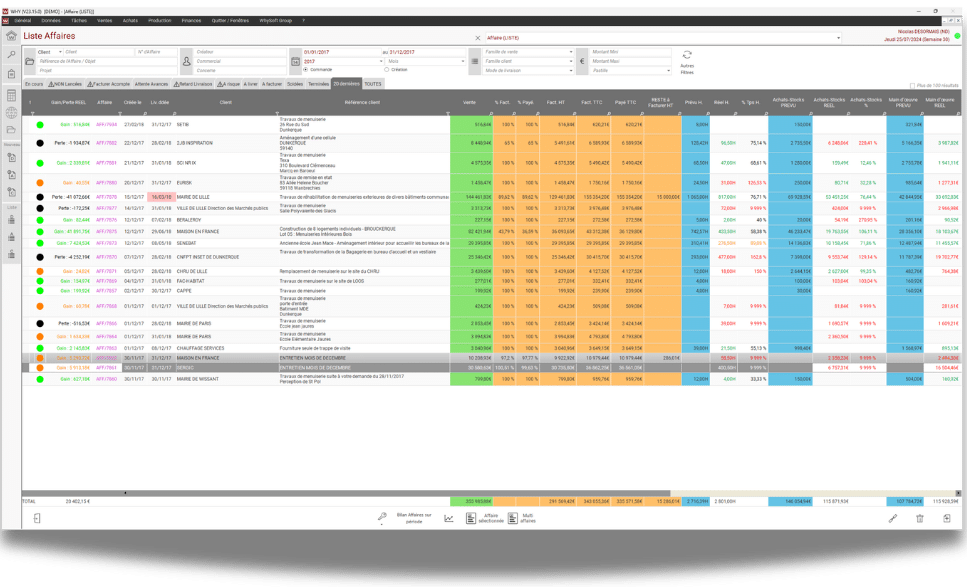
Task: Open the line chart icon in bottom toolbar
Action: click(x=448, y=519)
